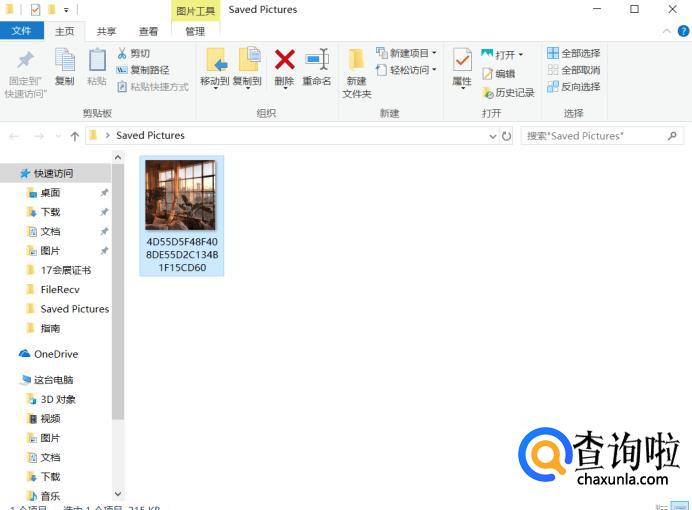The image size is (692, 510).
Task: Open the recent locations dropdown arrow
Action: [x=58, y=136]
